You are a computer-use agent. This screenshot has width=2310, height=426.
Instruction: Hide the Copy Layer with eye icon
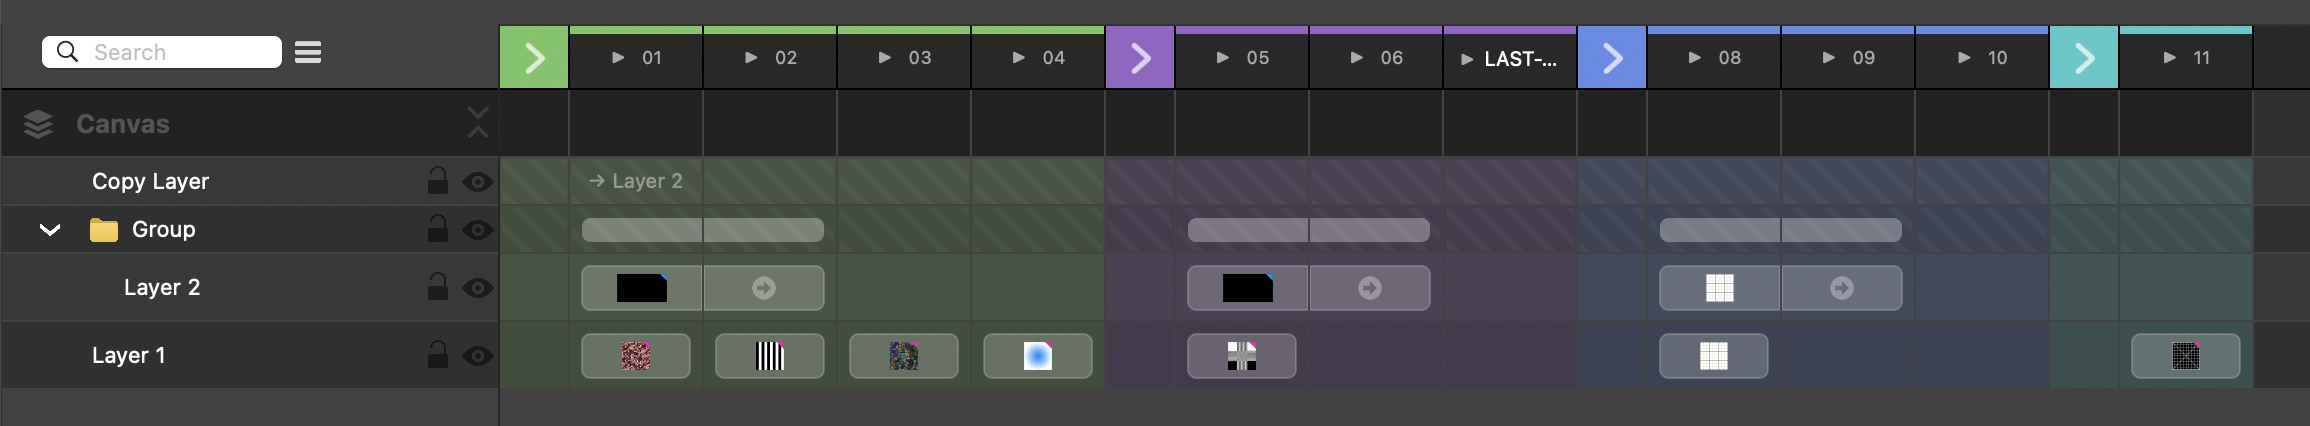point(478,182)
